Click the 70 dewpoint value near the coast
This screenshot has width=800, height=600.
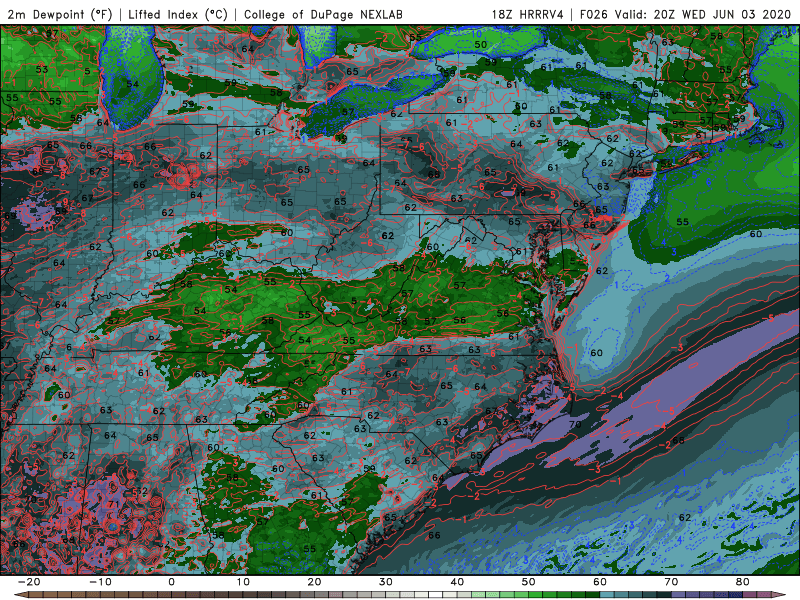click(x=575, y=424)
